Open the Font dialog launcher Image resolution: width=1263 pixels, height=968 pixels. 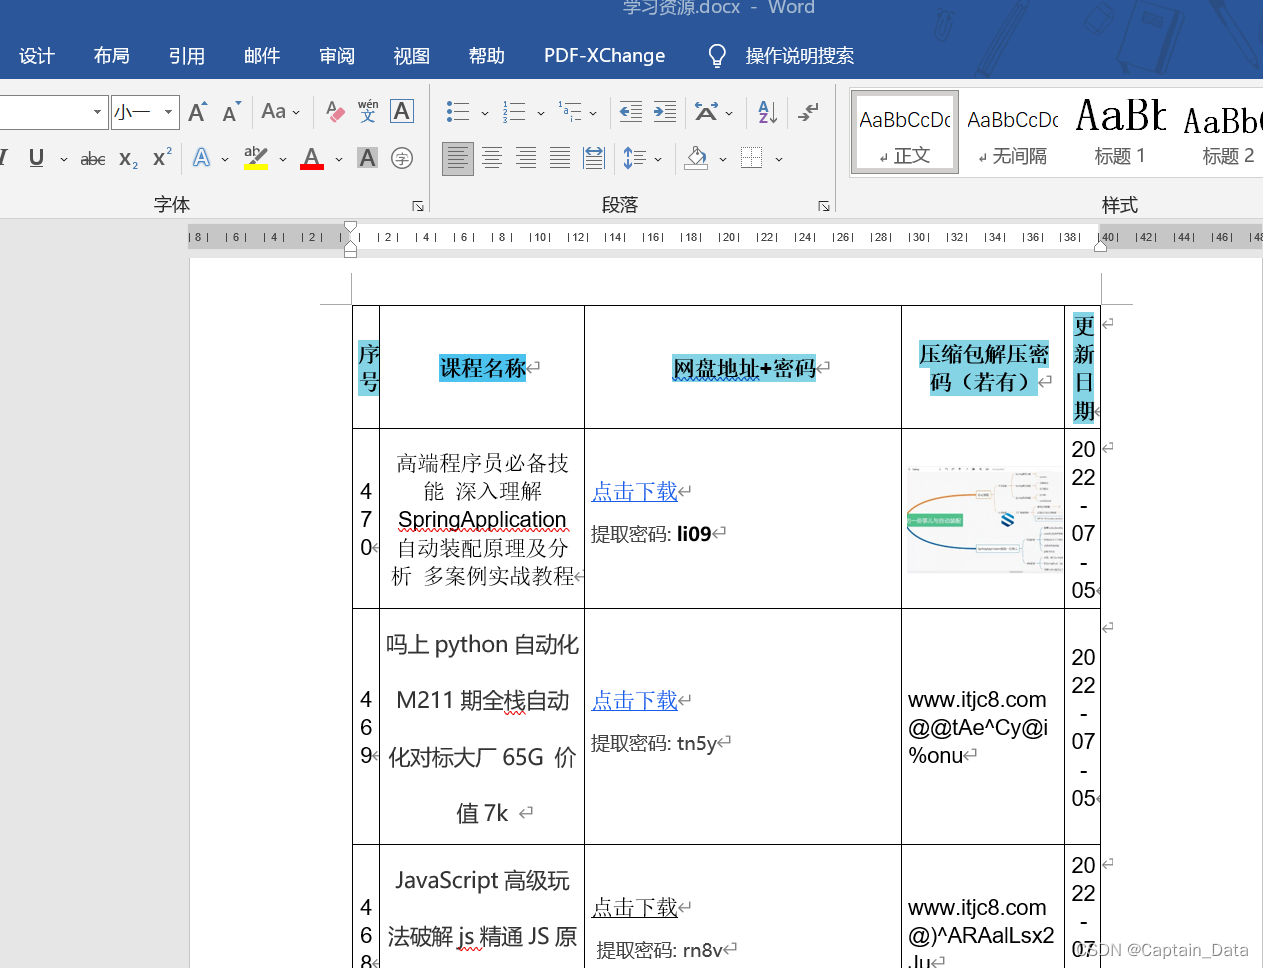pyautogui.click(x=418, y=206)
